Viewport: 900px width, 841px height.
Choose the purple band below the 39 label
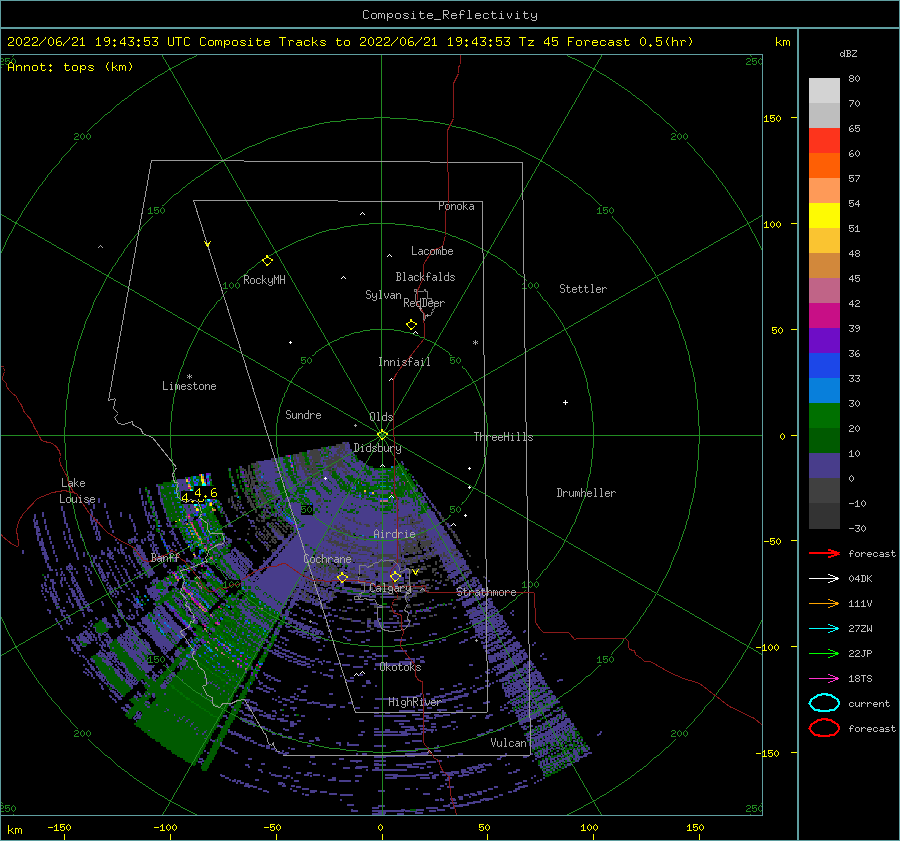[x=824, y=341]
